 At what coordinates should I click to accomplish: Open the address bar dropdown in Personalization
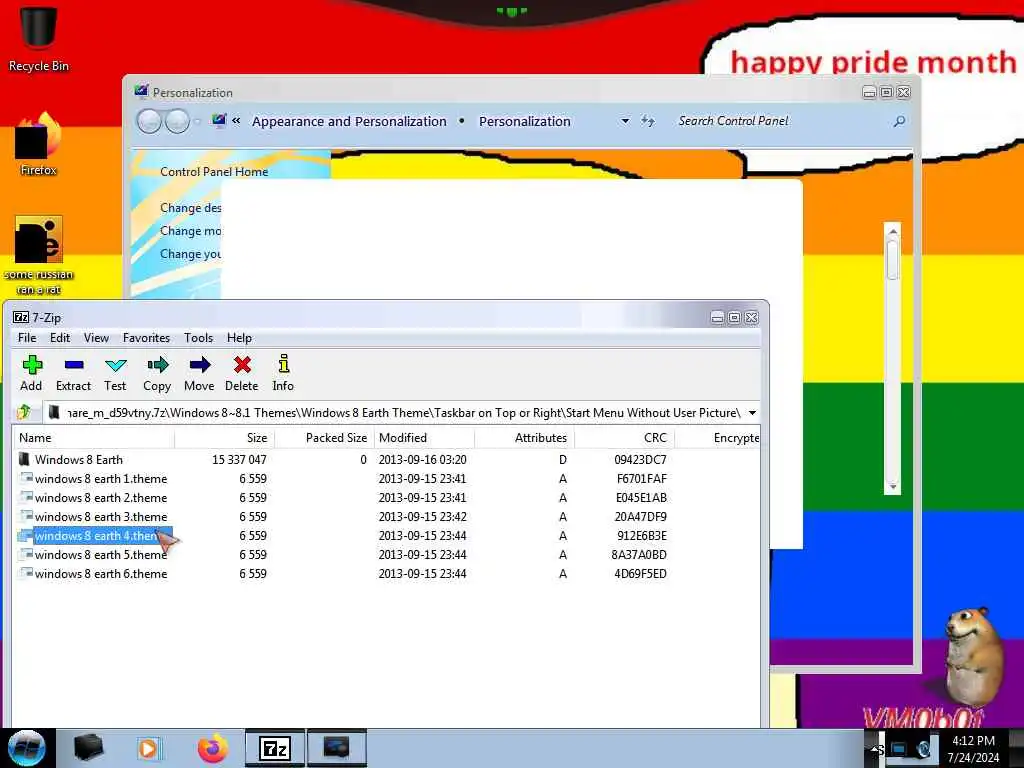(625, 121)
